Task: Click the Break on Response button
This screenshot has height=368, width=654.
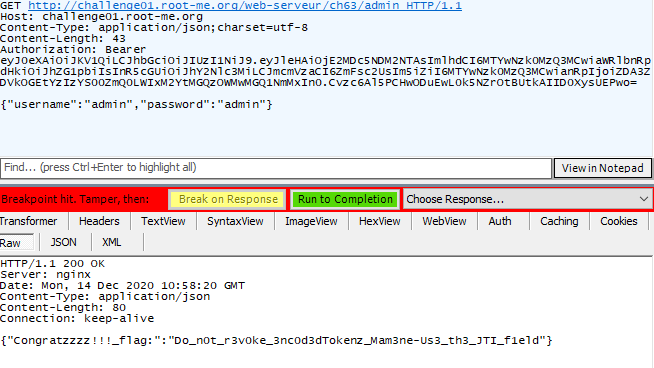Action: click(228, 199)
